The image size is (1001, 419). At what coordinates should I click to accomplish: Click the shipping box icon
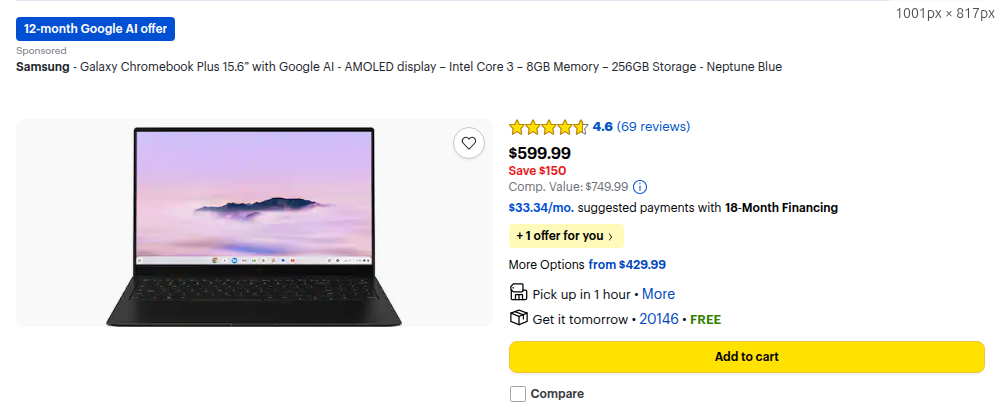pos(518,317)
